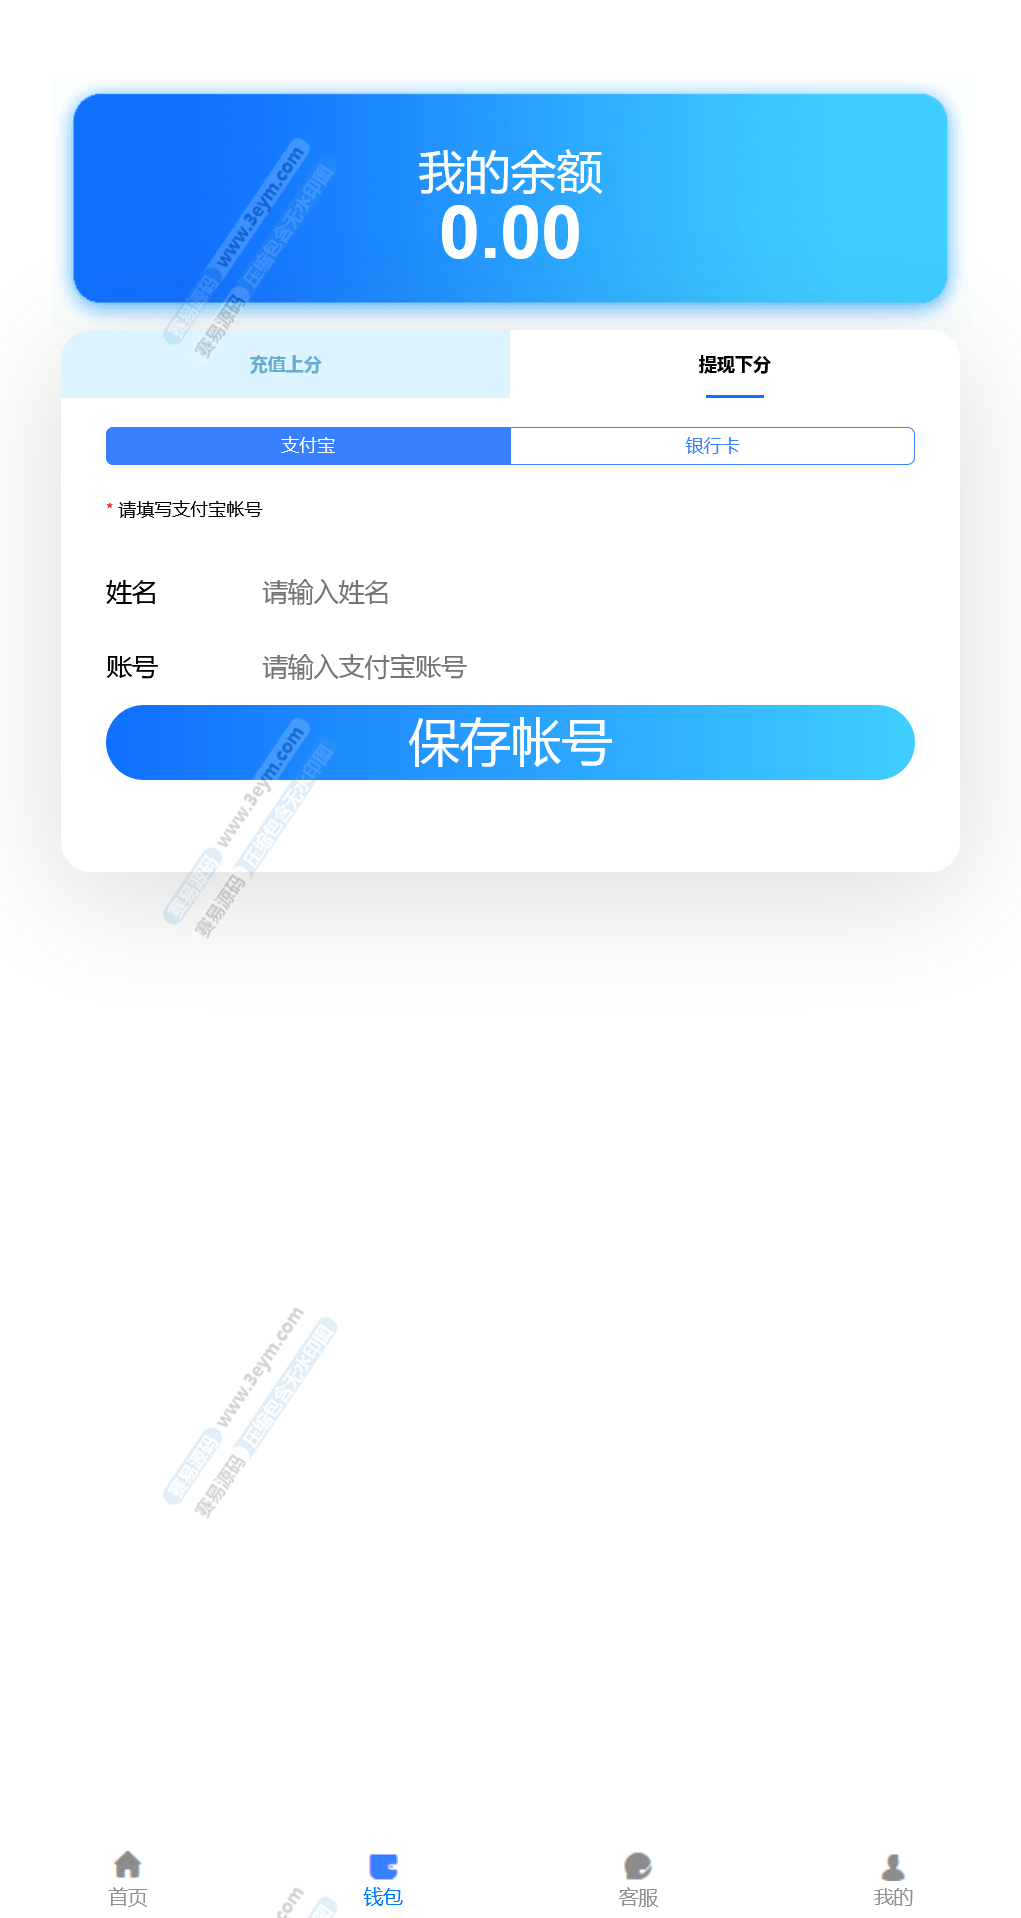
Task: Click the 姓名 field label
Action: point(132,593)
